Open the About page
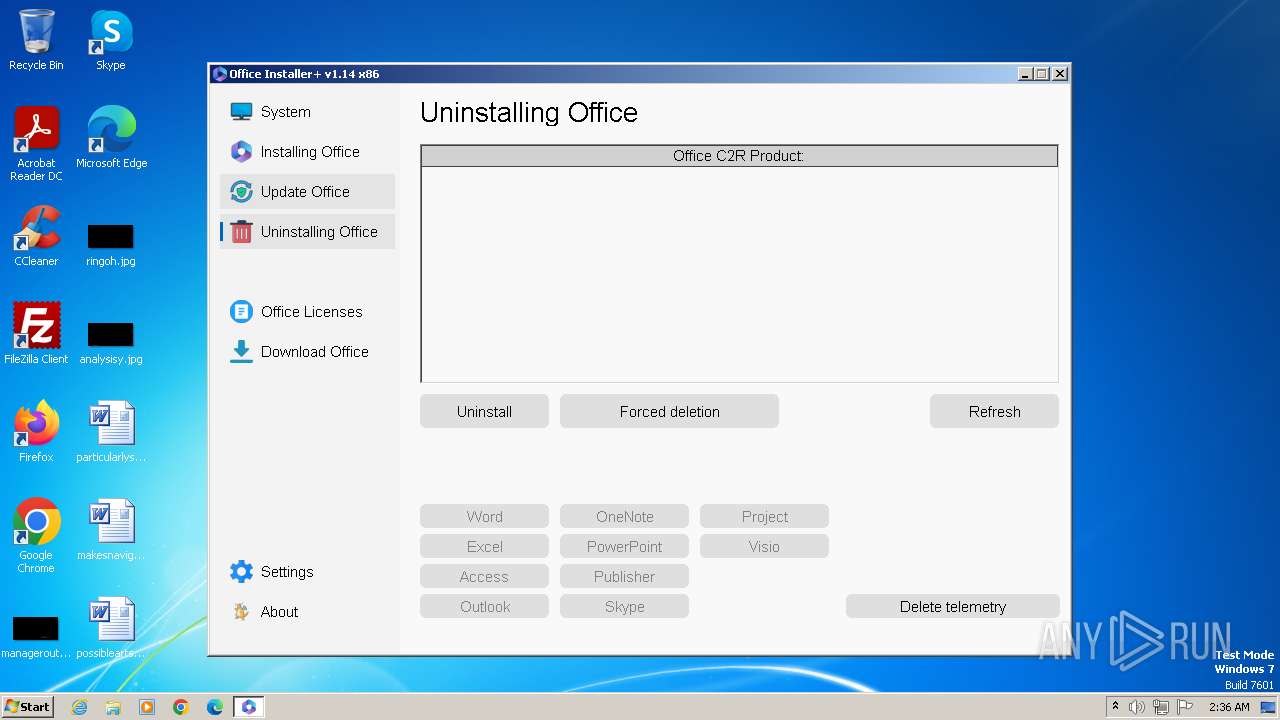1280x720 pixels. pyautogui.click(x=307, y=612)
